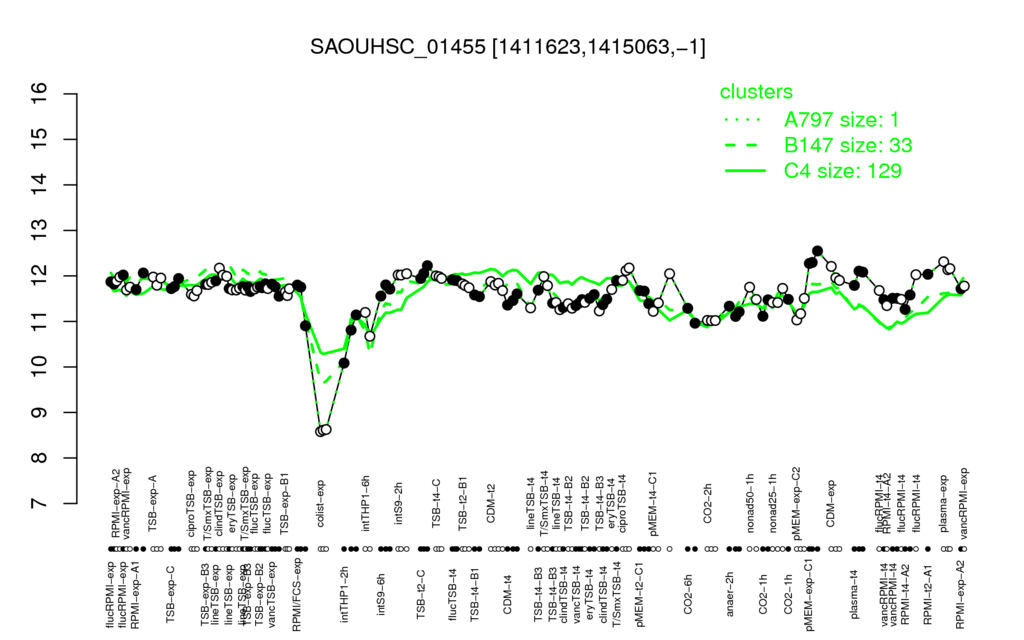1024x640 pixels.
Task: Click the 'pMEM-t2-C1' axis label
Action: 639,594
